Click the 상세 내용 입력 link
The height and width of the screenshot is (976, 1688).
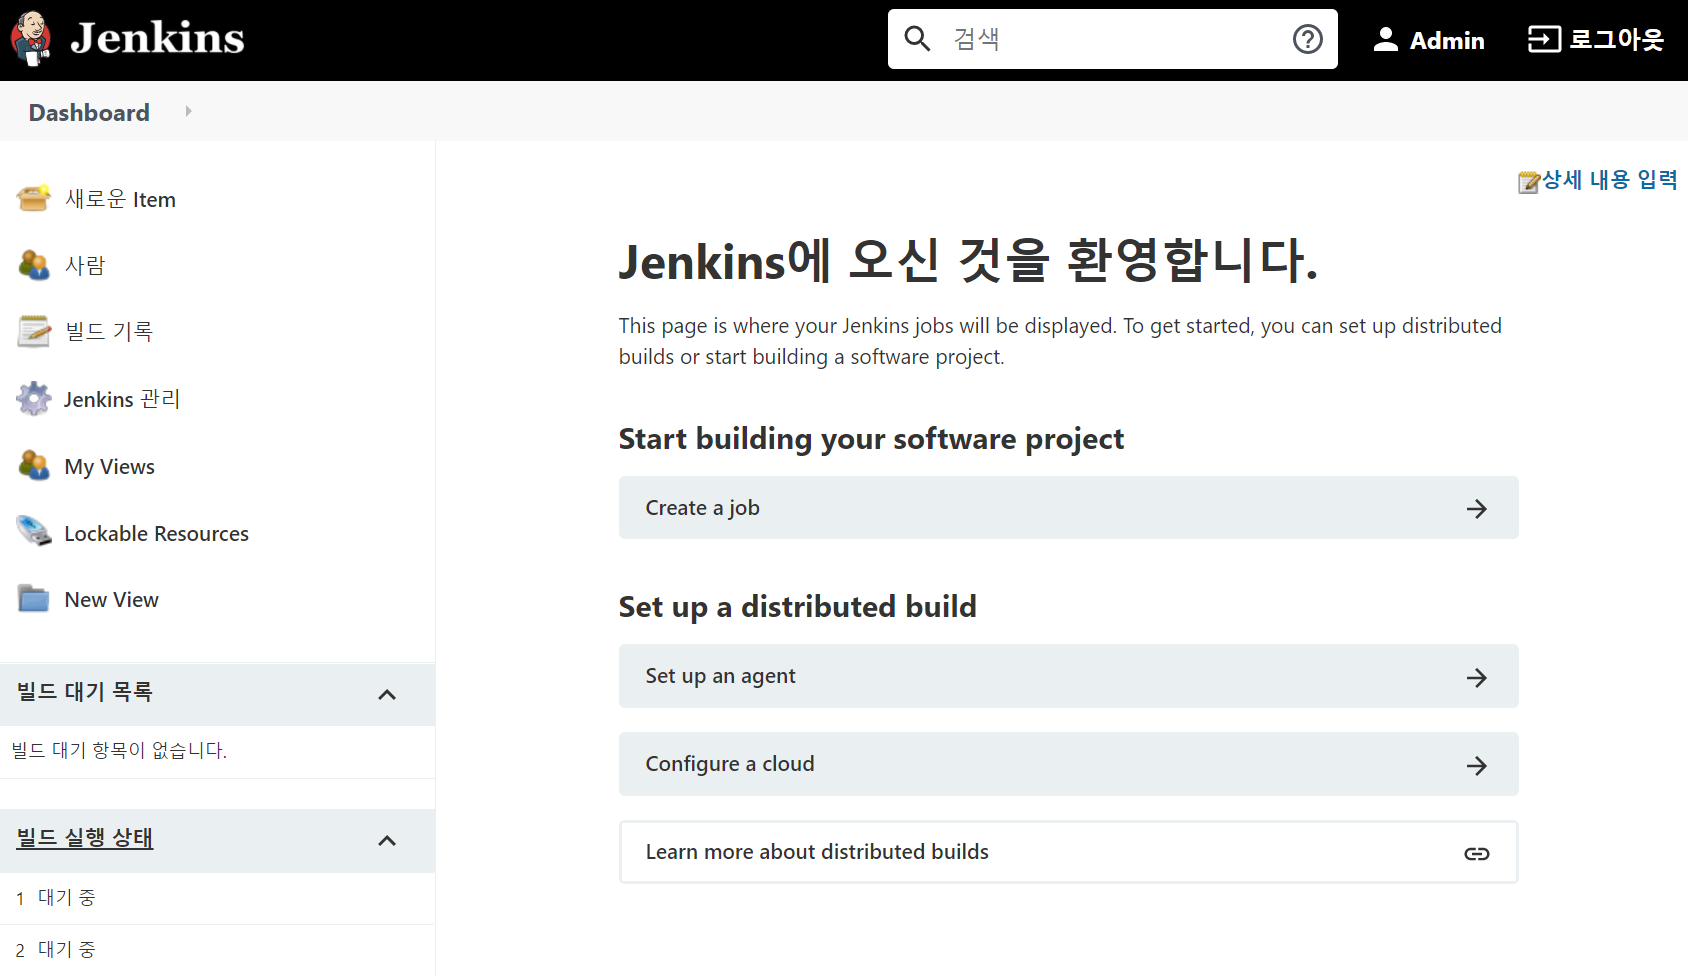[x=1609, y=179]
